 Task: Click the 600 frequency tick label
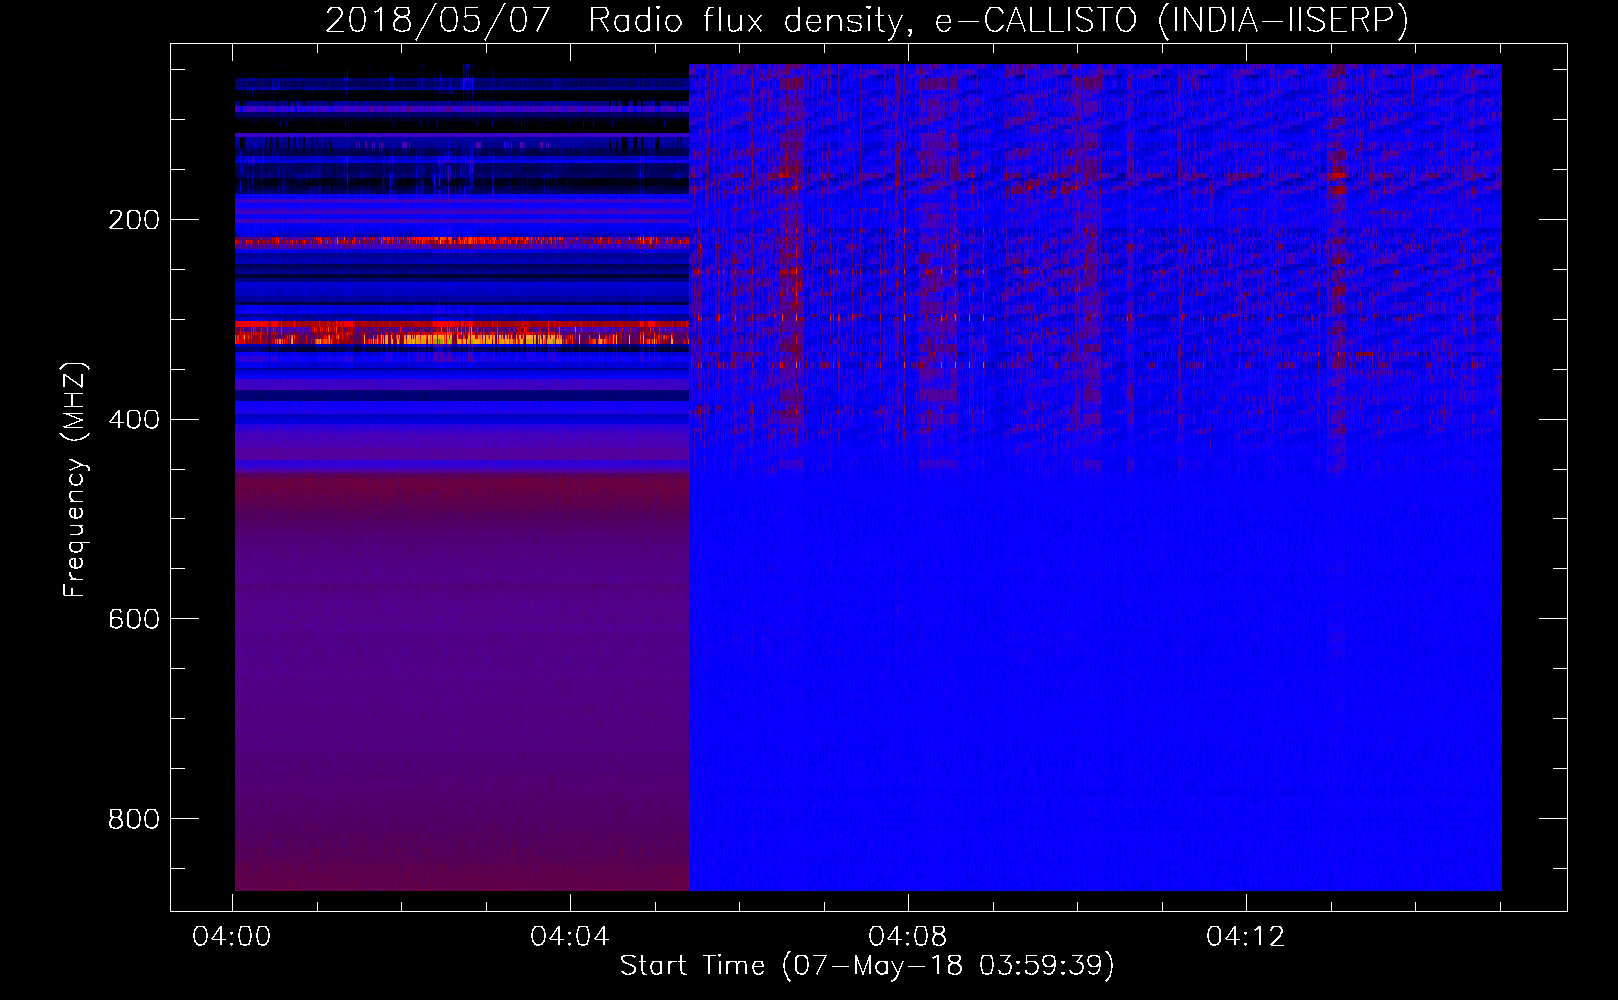click(134, 620)
